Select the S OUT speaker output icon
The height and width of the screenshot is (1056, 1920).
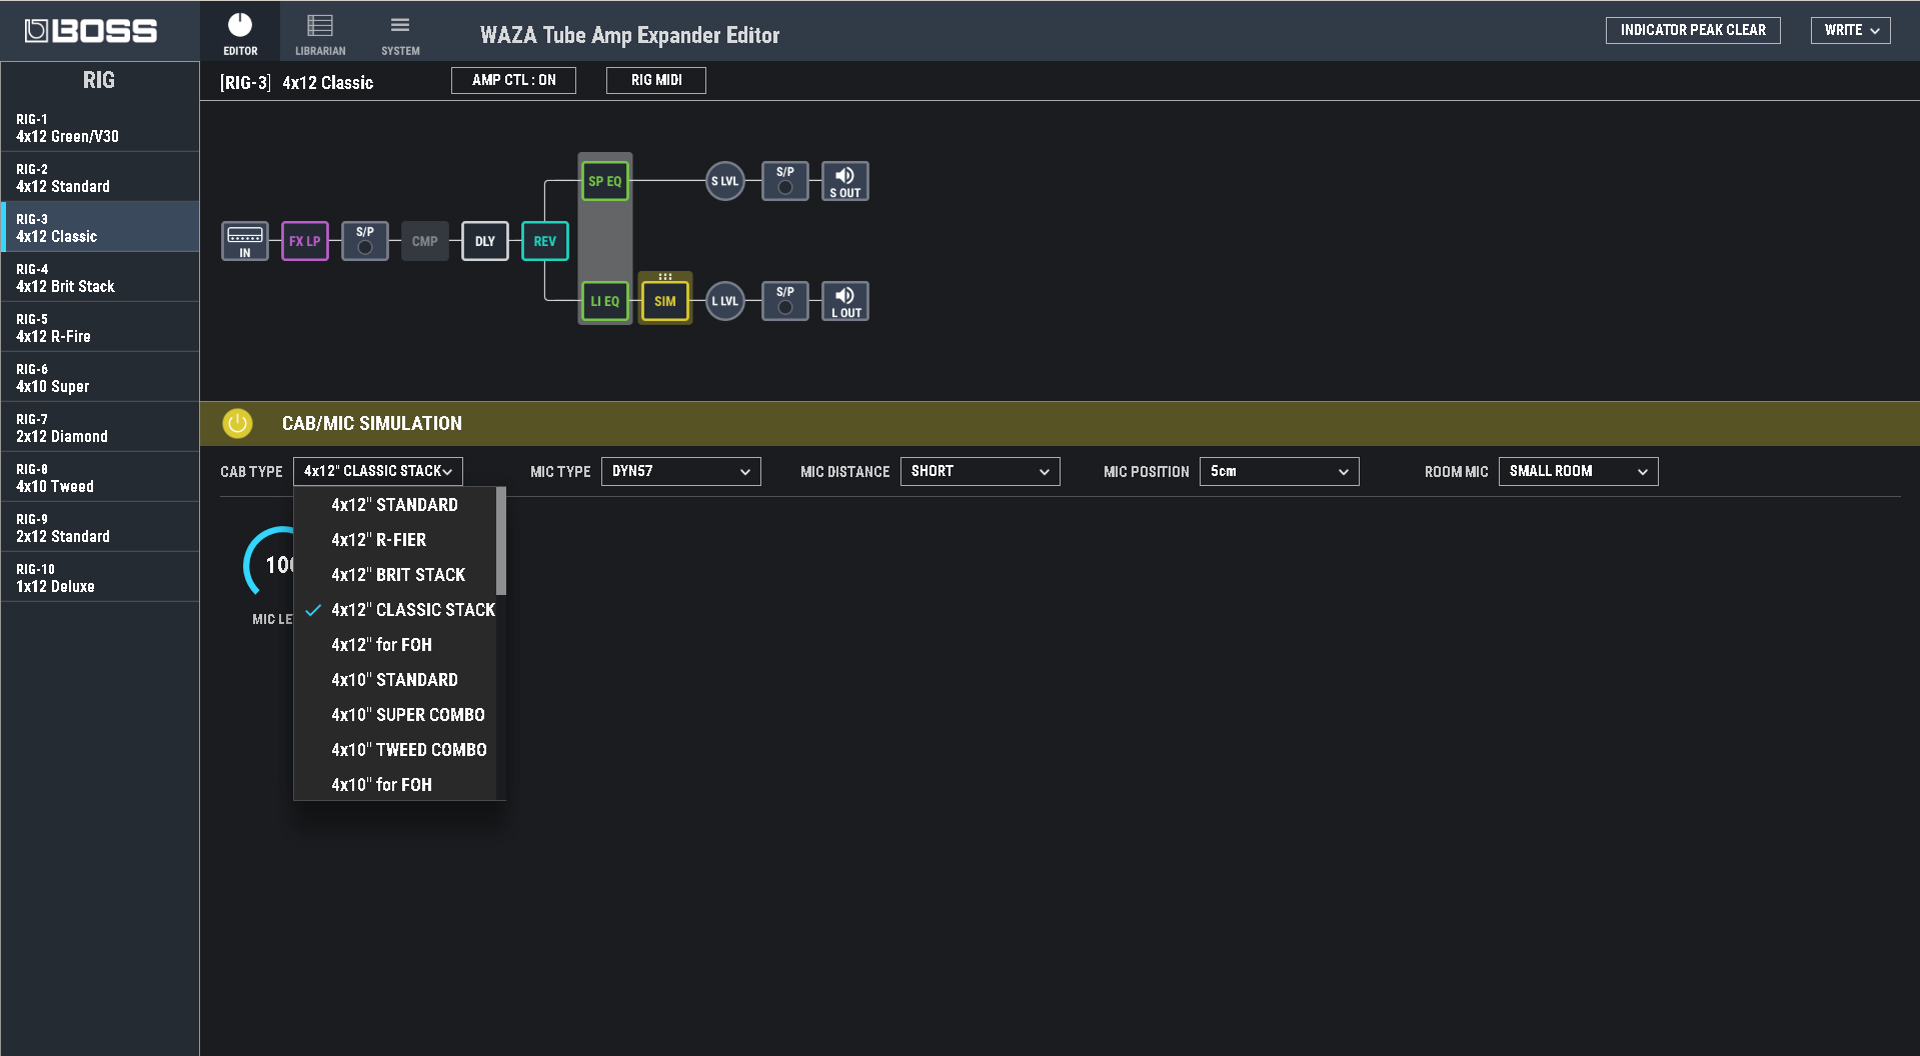point(845,181)
